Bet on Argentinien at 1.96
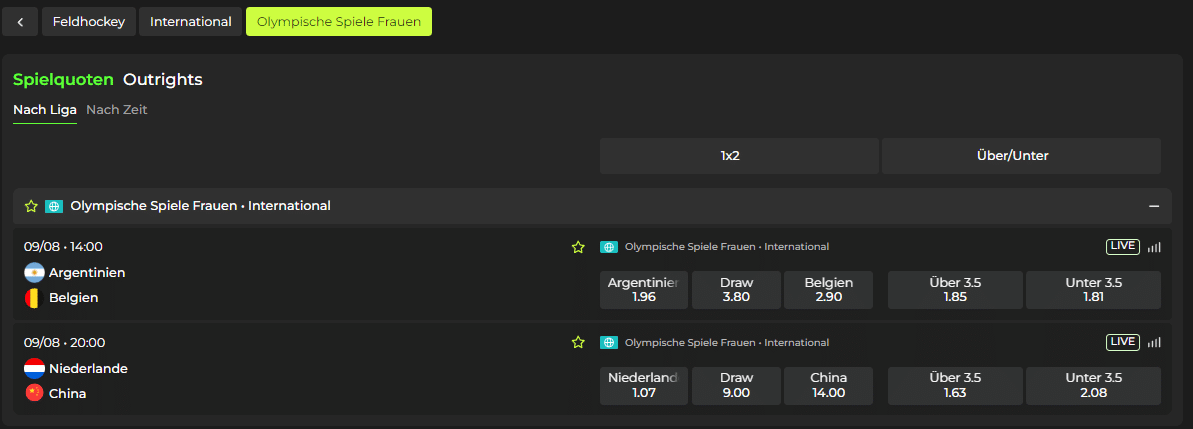This screenshot has height=429, width=1193. click(644, 290)
